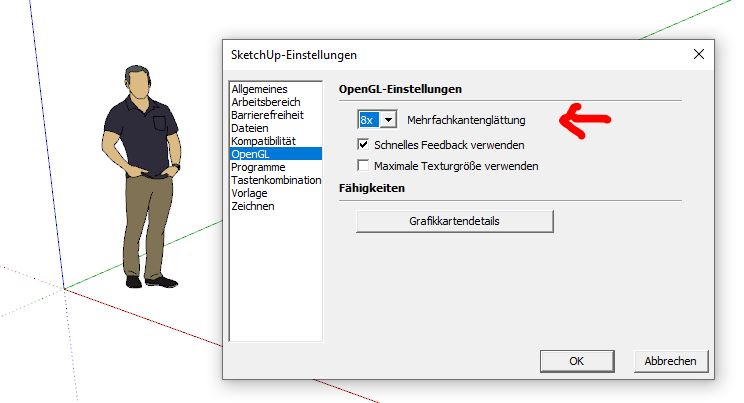This screenshot has height=403, width=744.
Task: Choose Kompatibilität from the category list
Action: pos(263,141)
